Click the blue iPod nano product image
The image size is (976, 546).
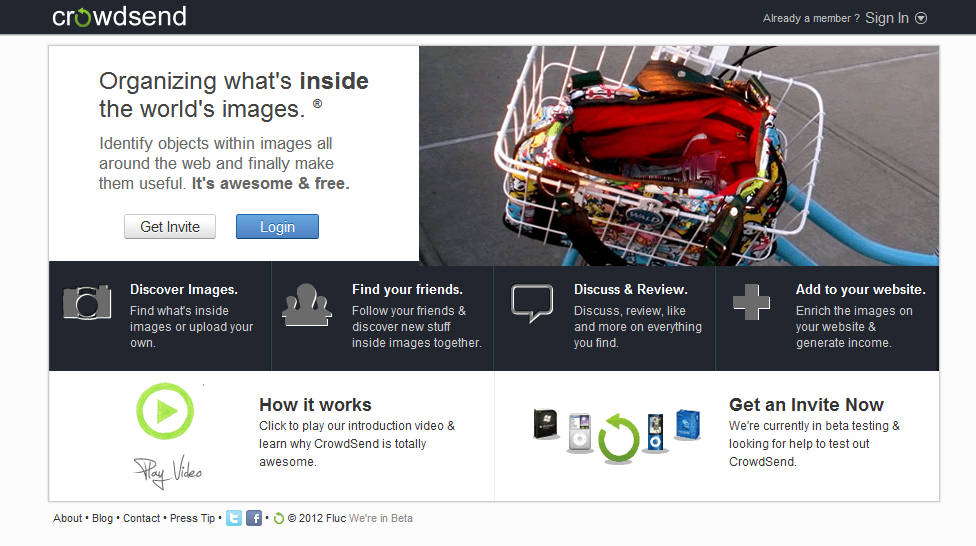[x=655, y=432]
